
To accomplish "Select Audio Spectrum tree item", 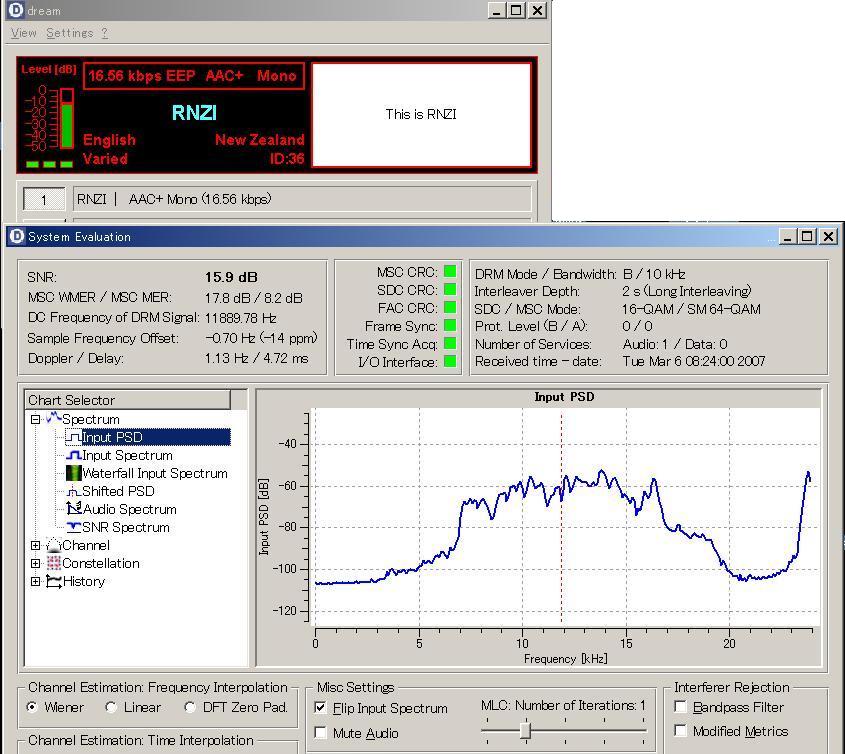I will [129, 509].
